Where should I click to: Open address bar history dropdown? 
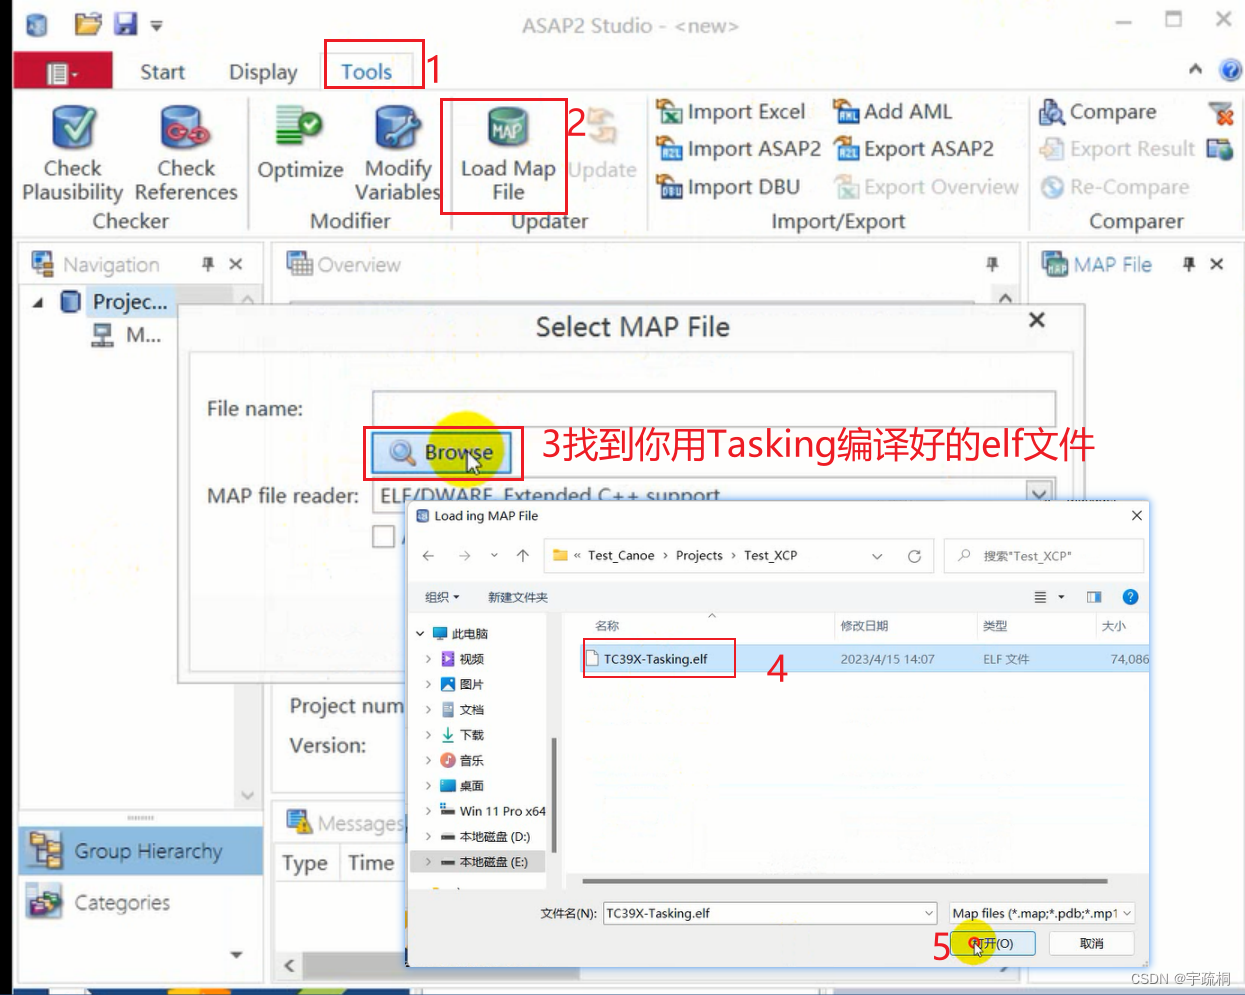click(x=877, y=556)
